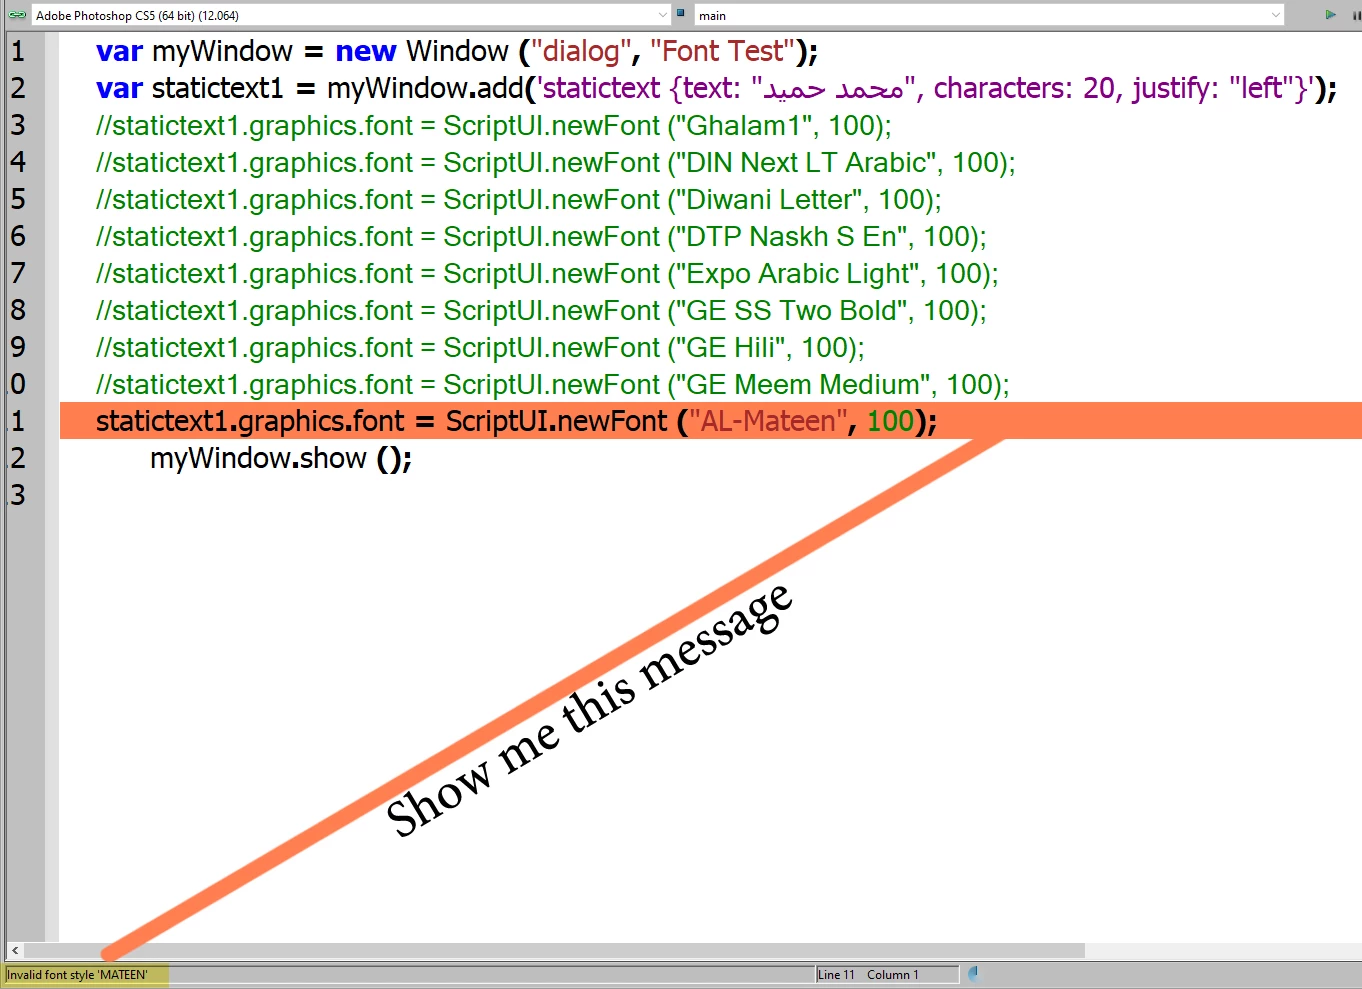Click the commented line with "GE Hili"

click(x=480, y=347)
